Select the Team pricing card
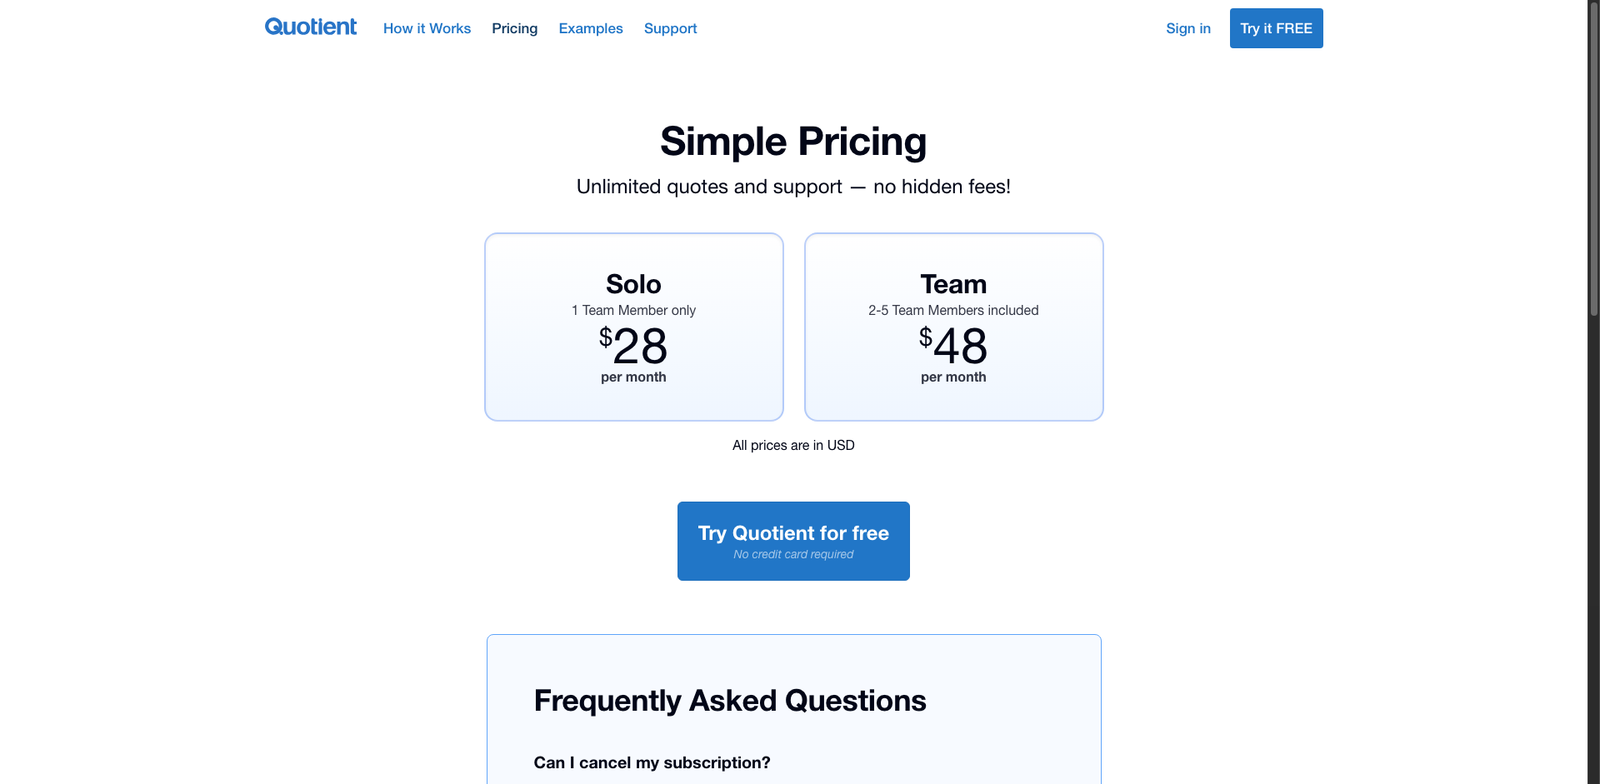1600x784 pixels. coord(953,327)
